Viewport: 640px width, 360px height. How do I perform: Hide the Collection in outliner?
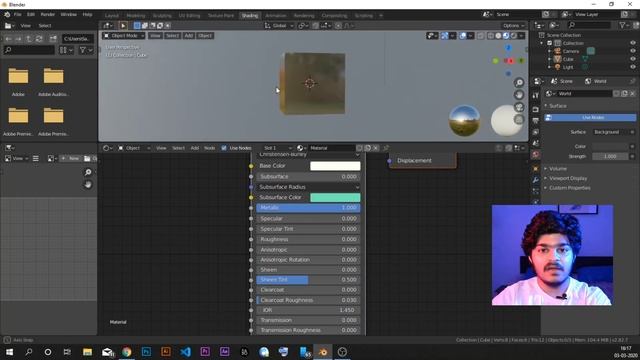(633, 43)
